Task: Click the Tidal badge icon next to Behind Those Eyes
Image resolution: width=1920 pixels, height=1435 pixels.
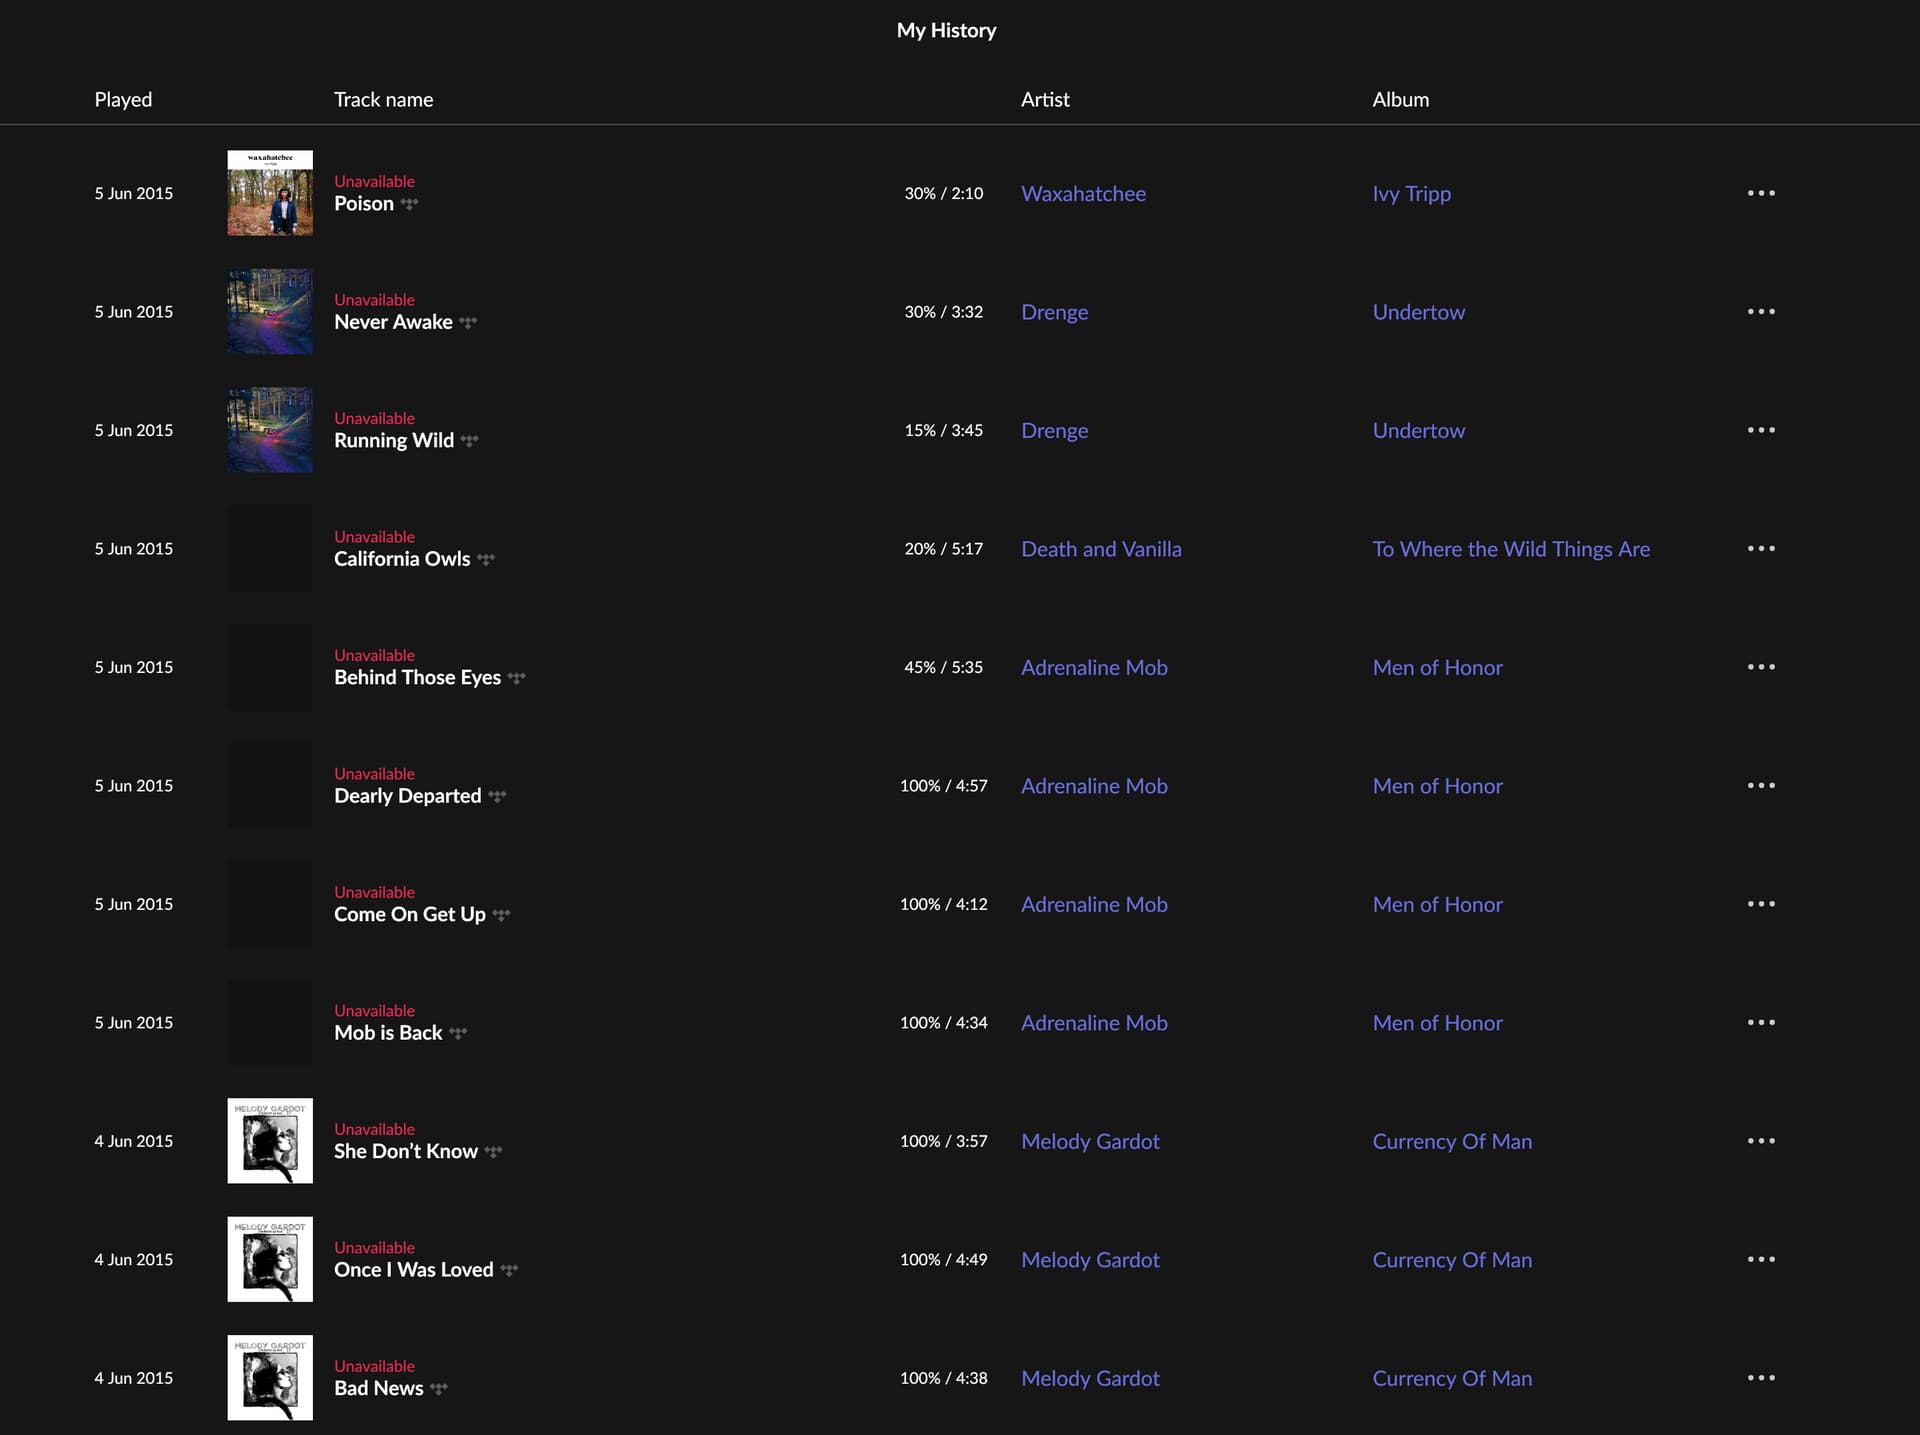Action: click(516, 678)
